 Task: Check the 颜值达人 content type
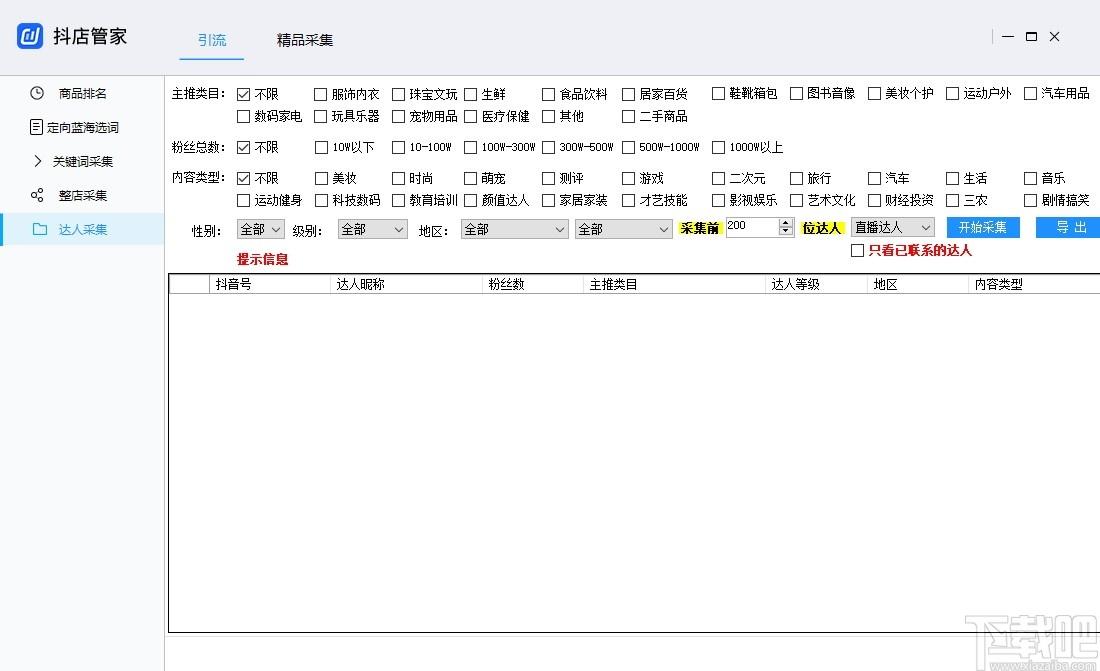point(471,201)
